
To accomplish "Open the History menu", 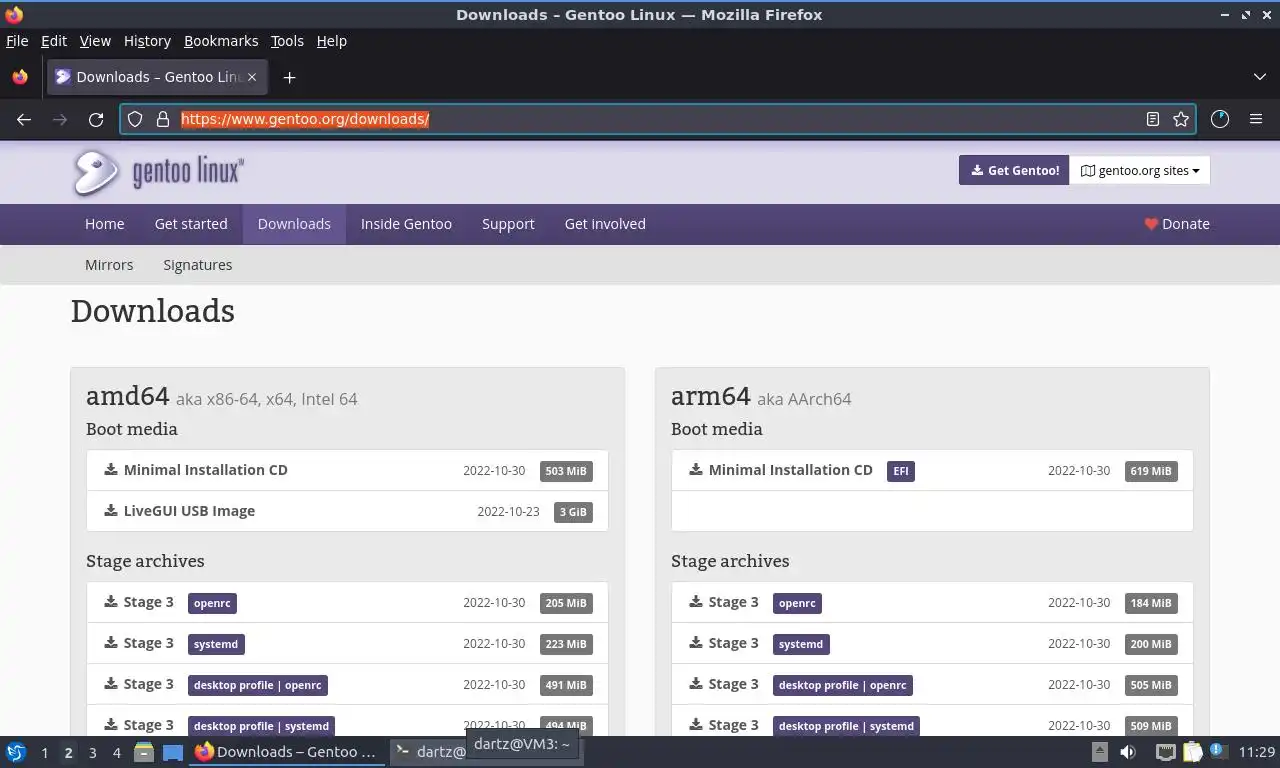I will click(147, 41).
